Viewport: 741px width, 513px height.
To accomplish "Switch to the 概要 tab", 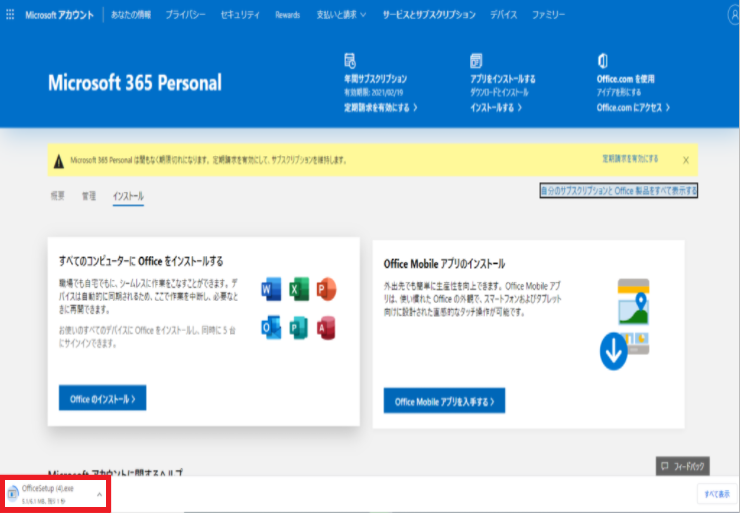I will click(58, 196).
